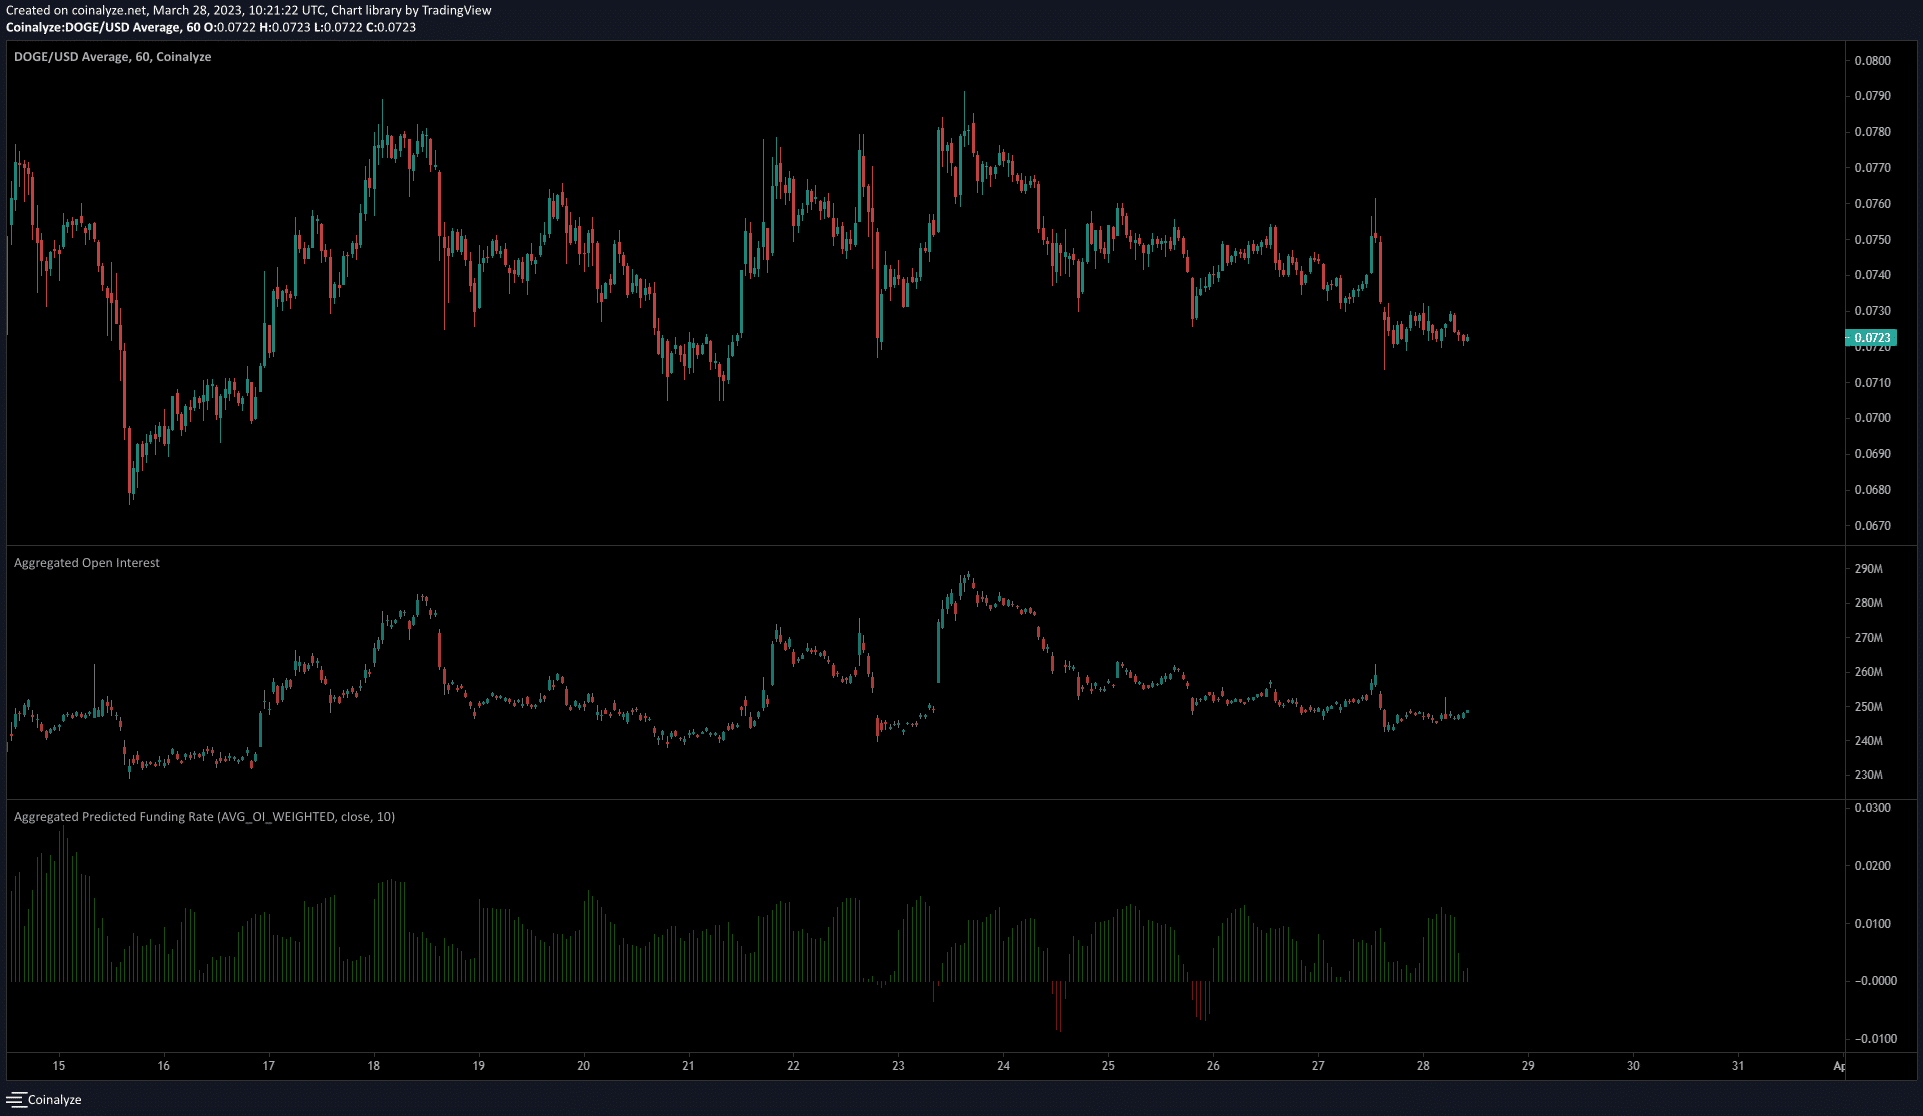Click the 0.0300 funding rate axis label

click(1872, 808)
